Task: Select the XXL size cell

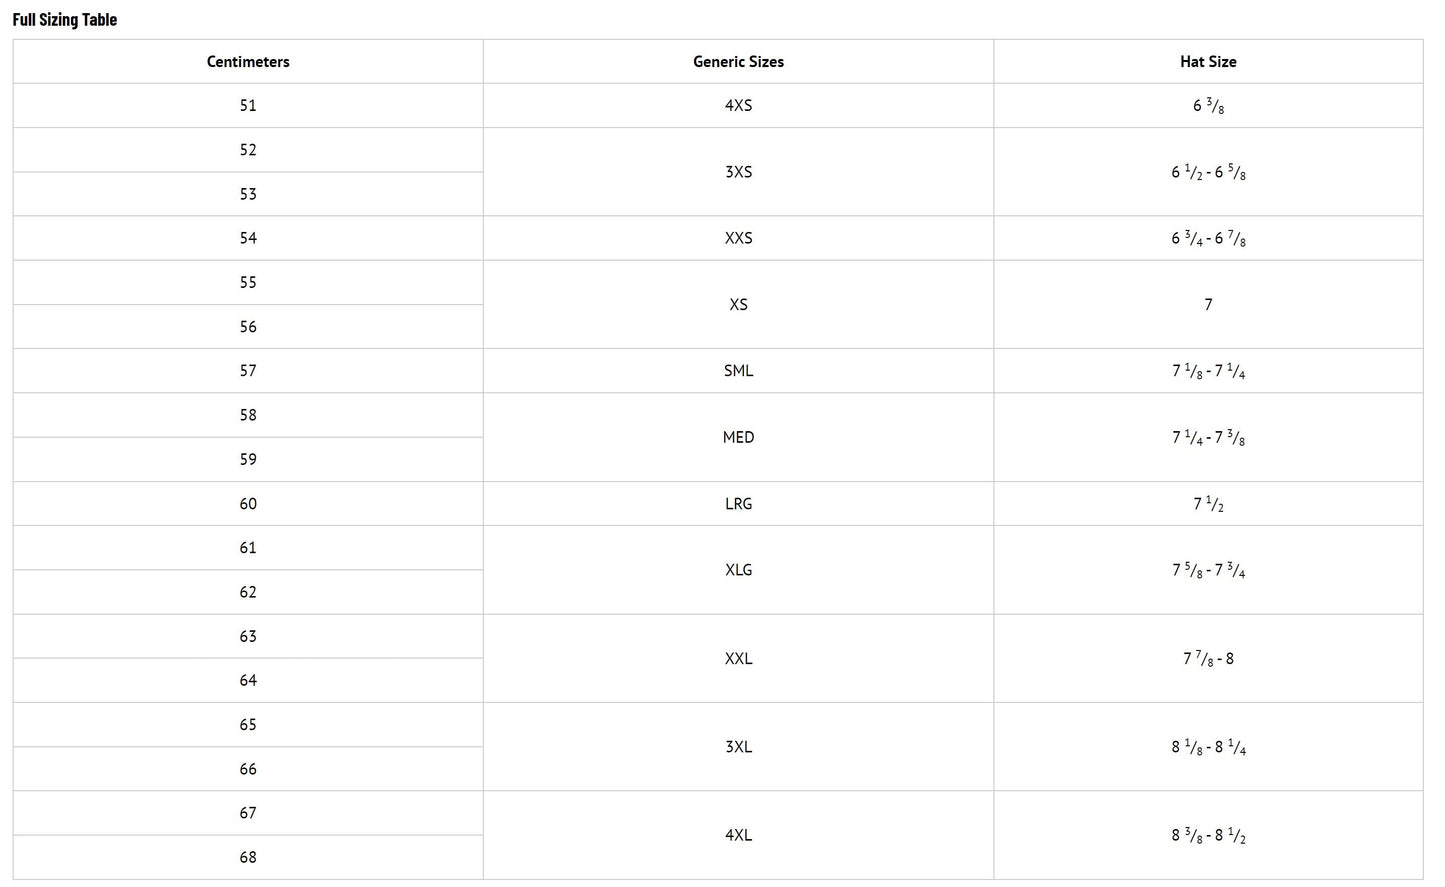Action: [x=738, y=659]
